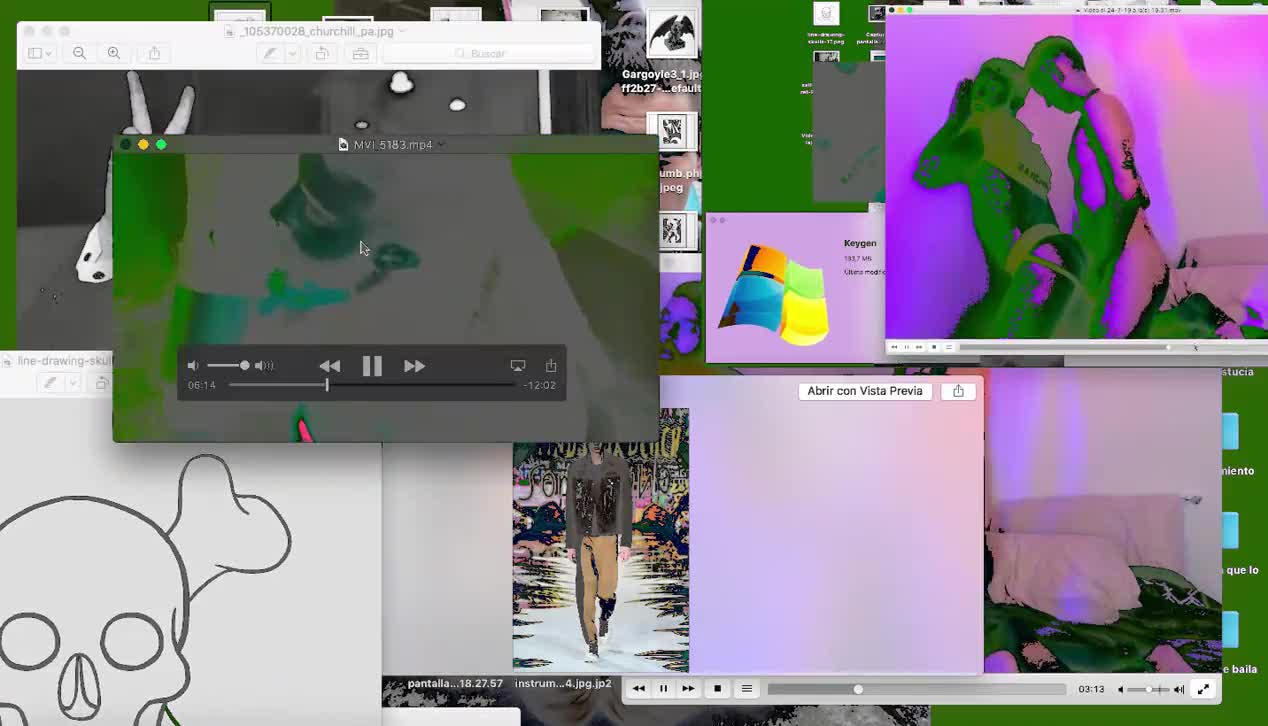Zoom out in the churchill Preview window
The width and height of the screenshot is (1268, 726).
coord(79,53)
